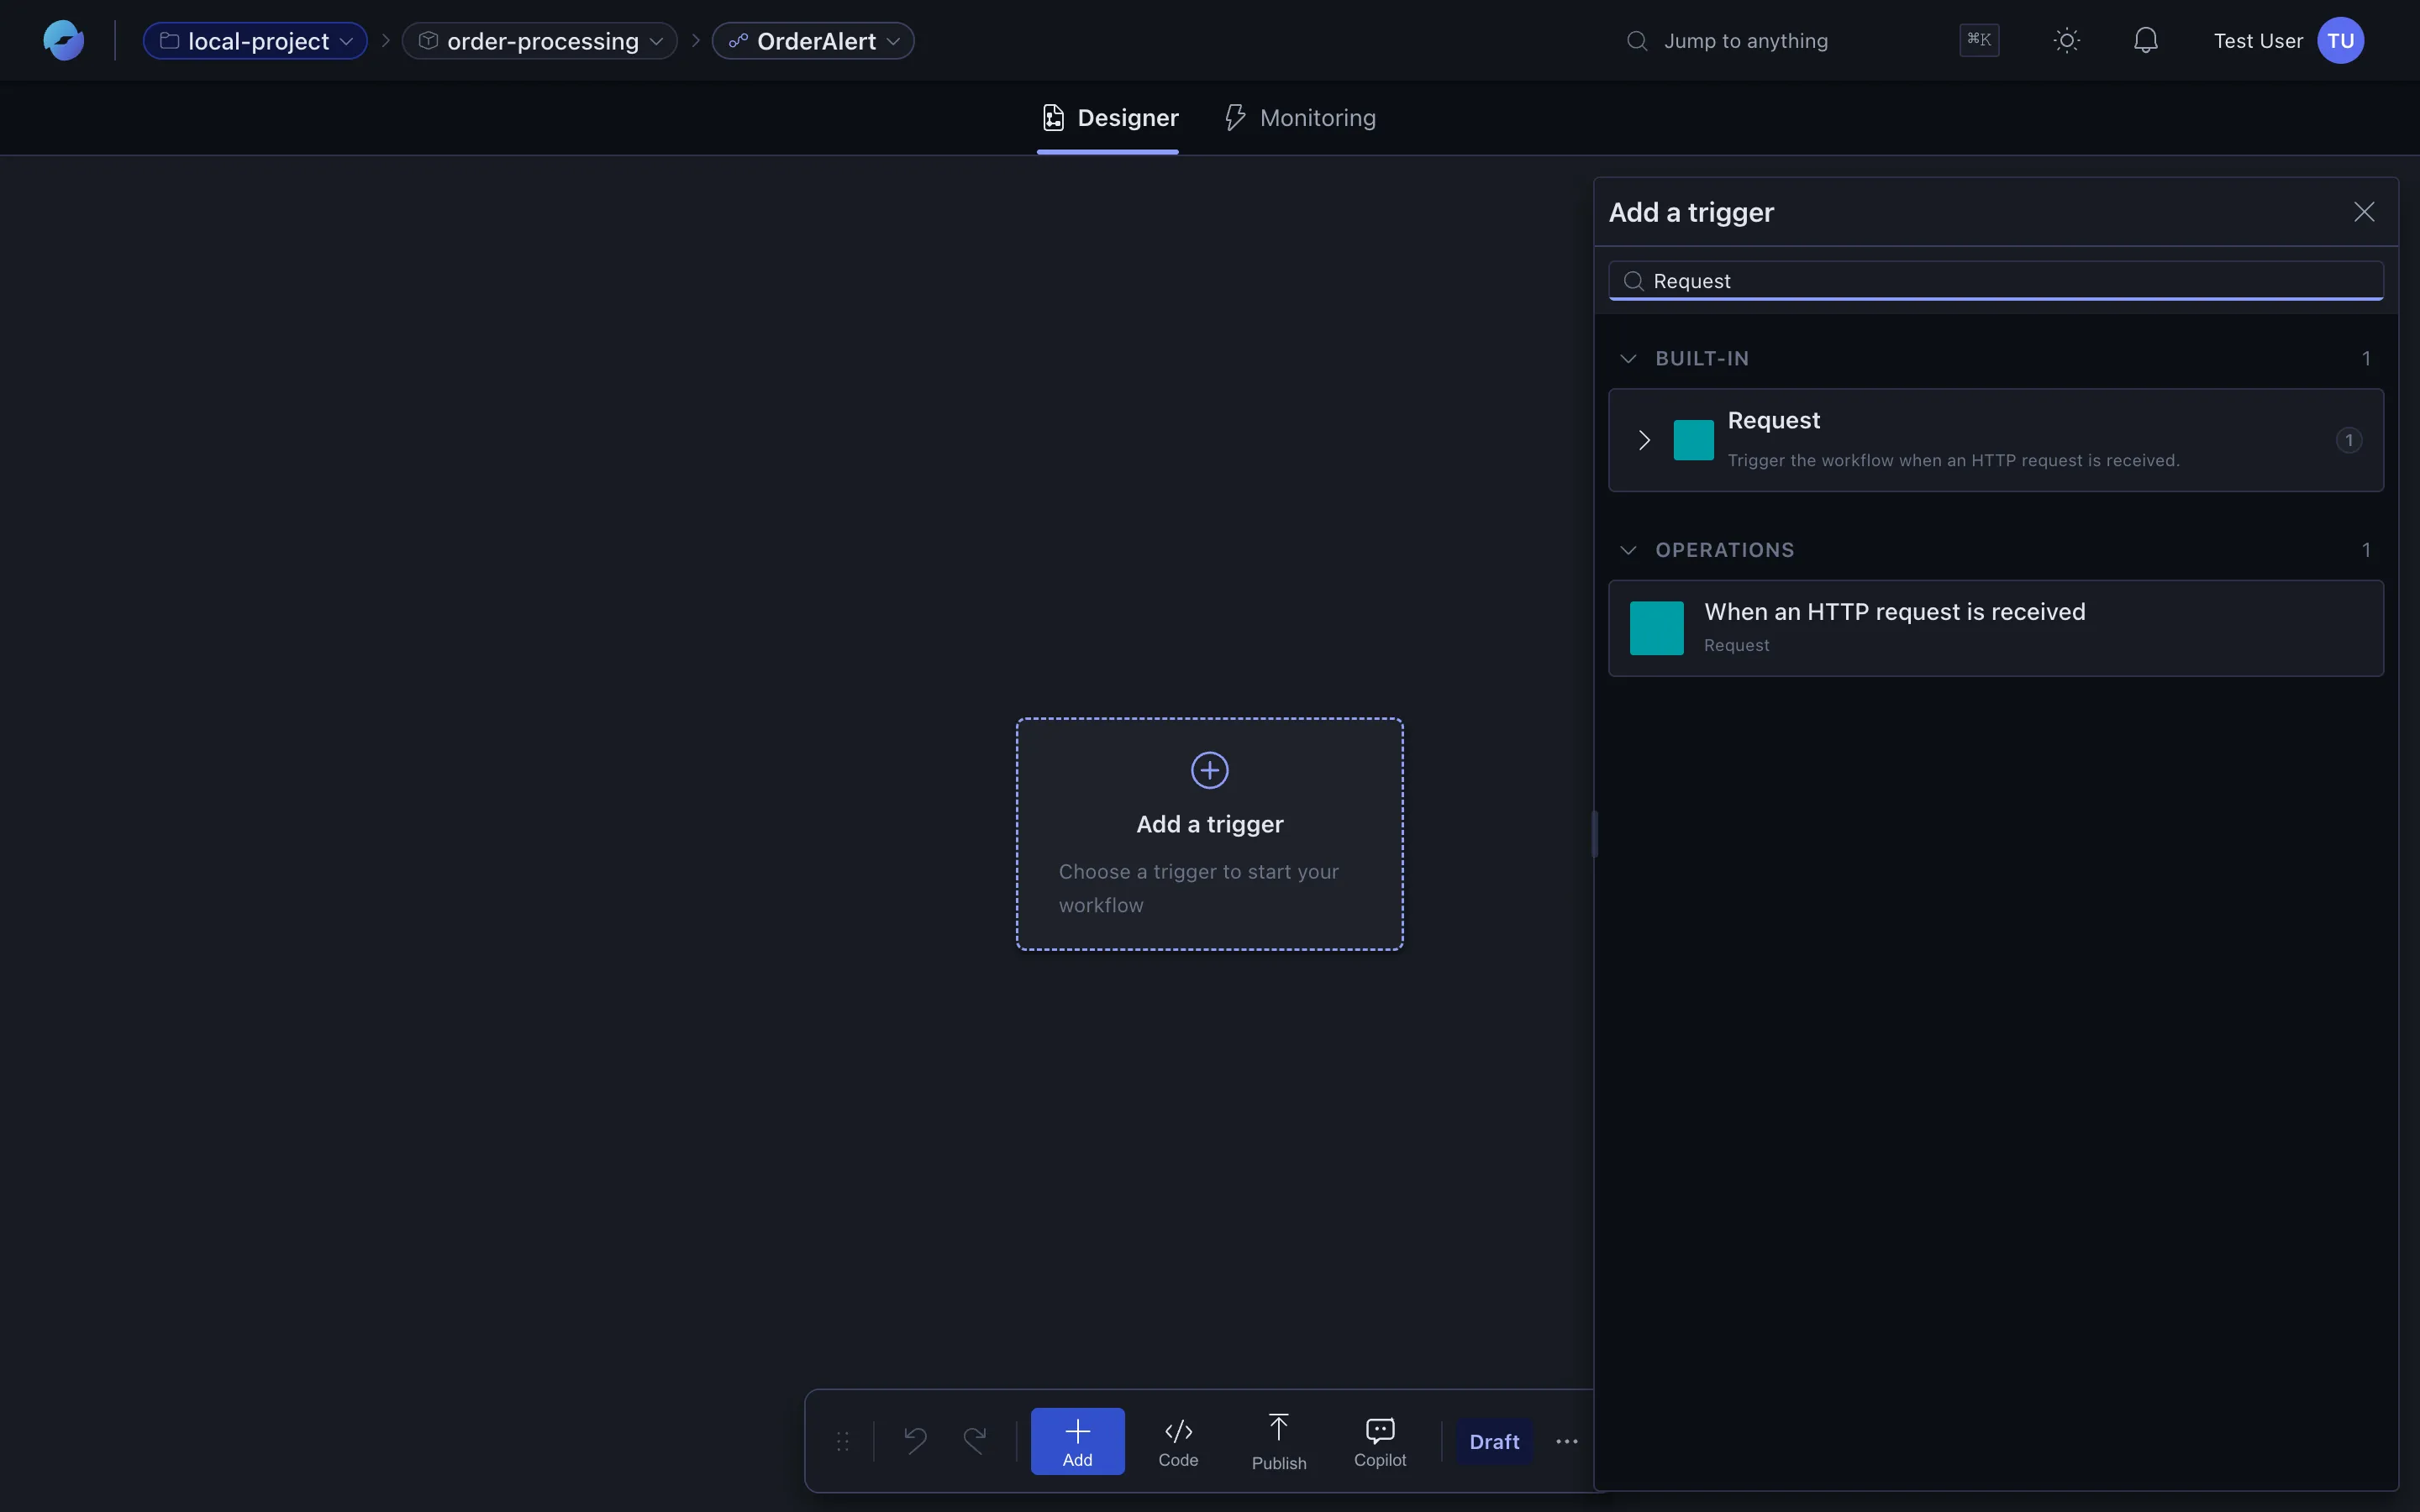Image resolution: width=2420 pixels, height=1512 pixels.
Task: Select When an HTTP request is received
Action: coord(1996,628)
